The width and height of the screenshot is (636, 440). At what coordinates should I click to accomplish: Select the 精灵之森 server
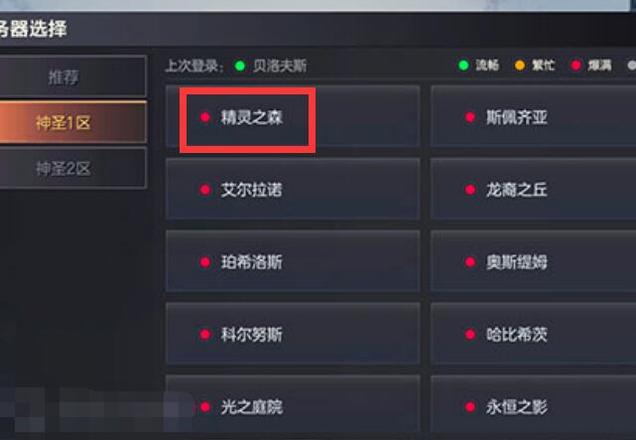(292, 116)
